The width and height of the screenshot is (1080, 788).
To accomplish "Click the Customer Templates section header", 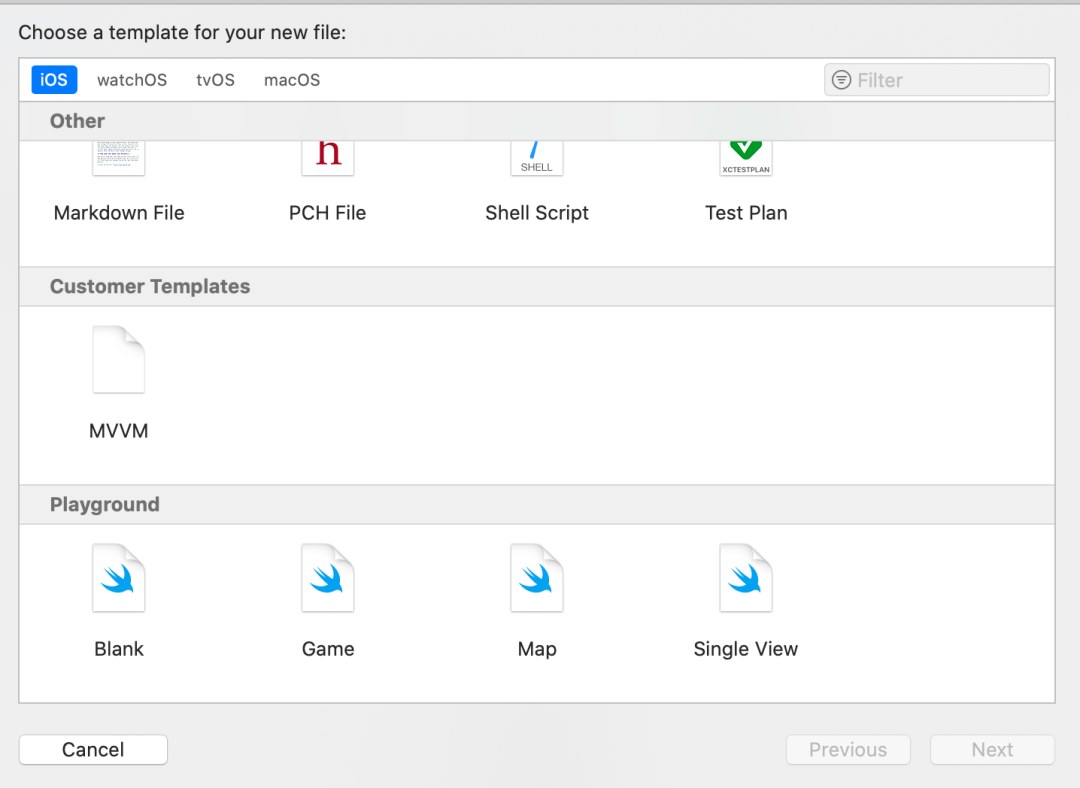I will (150, 287).
